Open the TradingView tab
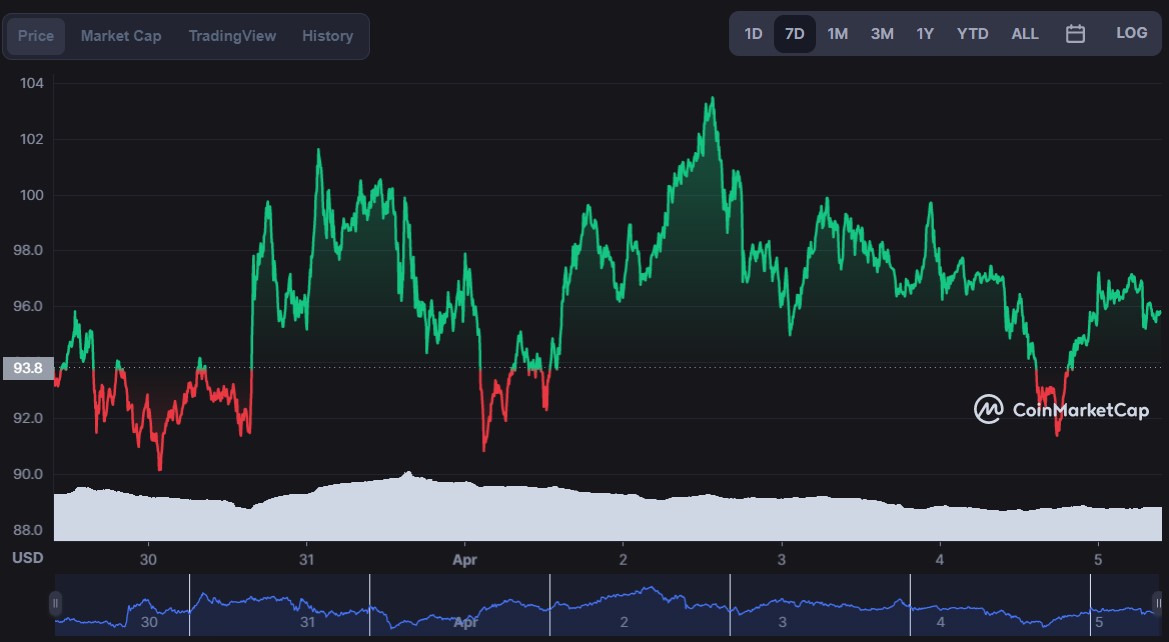The image size is (1169, 642). tap(232, 36)
